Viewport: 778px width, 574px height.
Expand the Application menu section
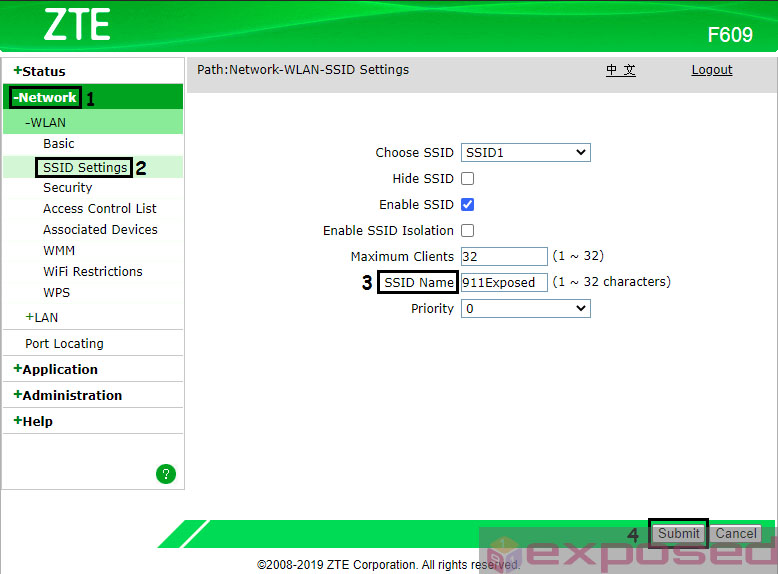(56, 370)
